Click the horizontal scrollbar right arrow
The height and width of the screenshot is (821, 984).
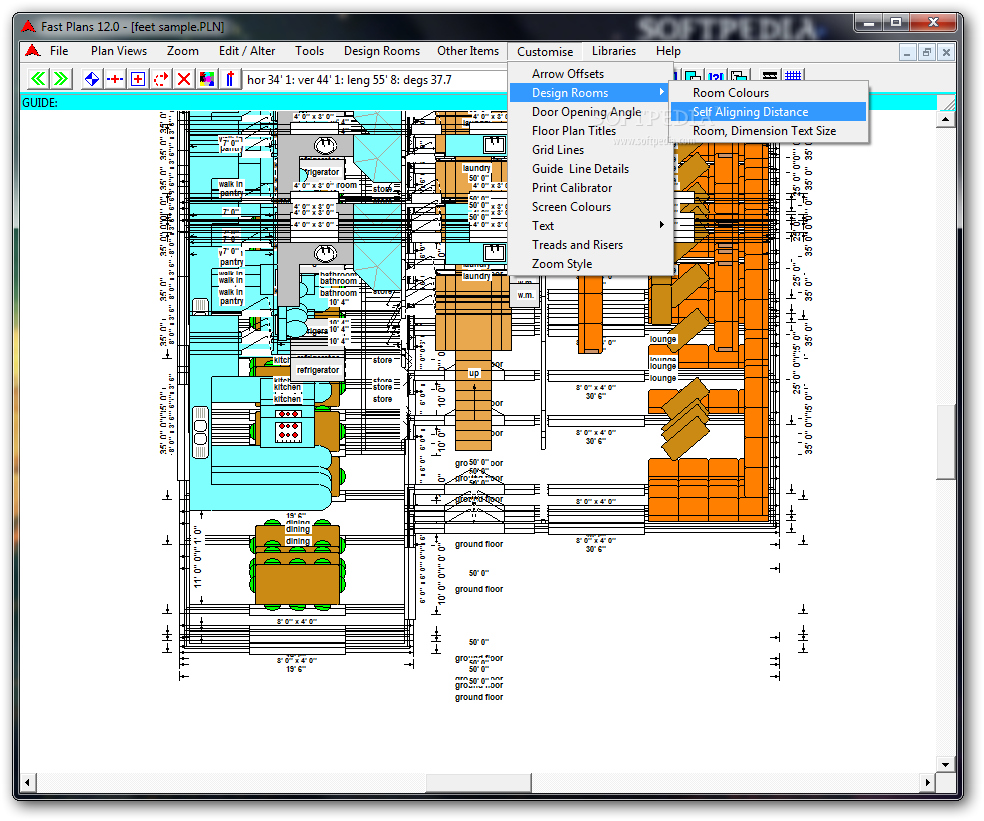928,783
